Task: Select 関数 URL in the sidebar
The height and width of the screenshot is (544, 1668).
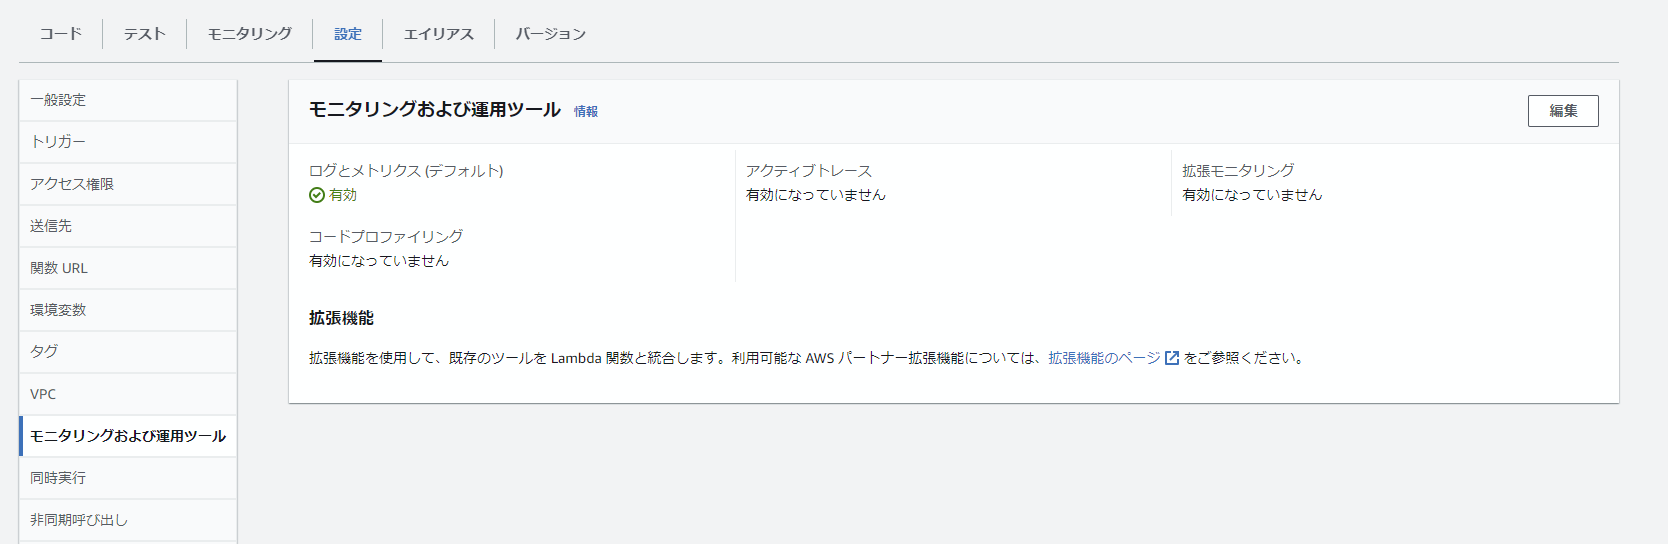Action: pos(128,268)
